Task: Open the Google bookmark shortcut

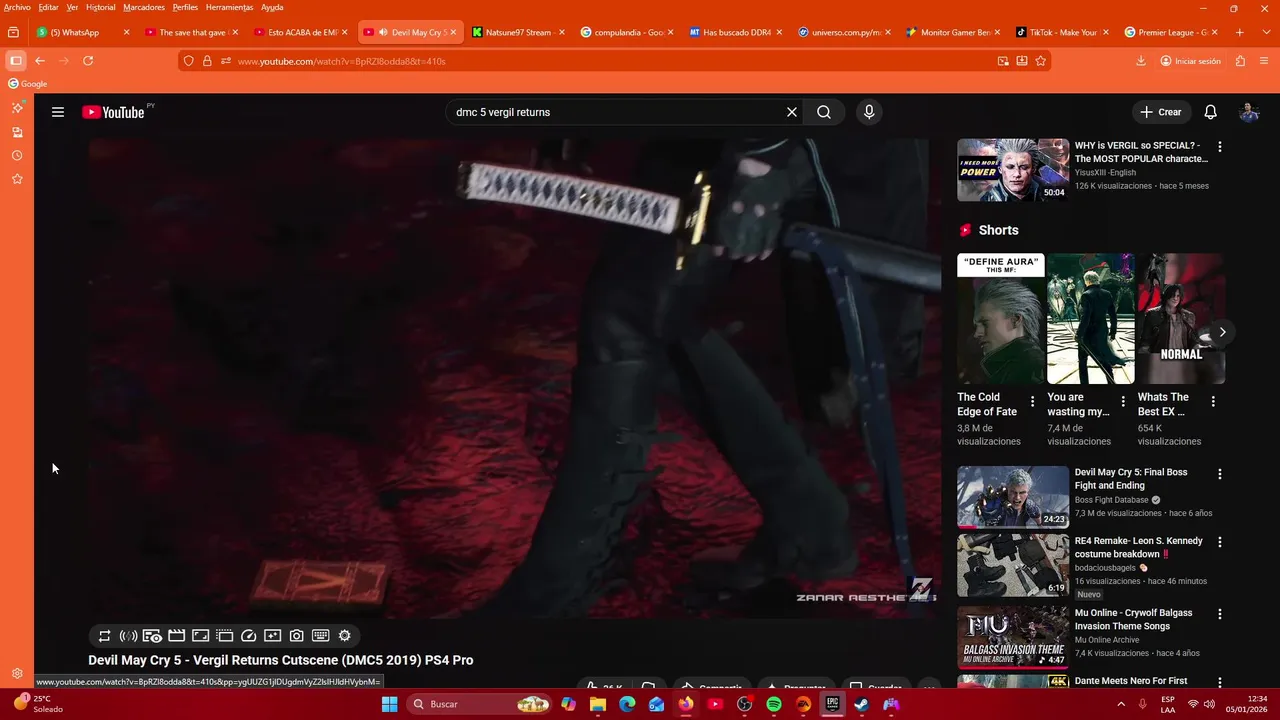Action: click(x=28, y=84)
